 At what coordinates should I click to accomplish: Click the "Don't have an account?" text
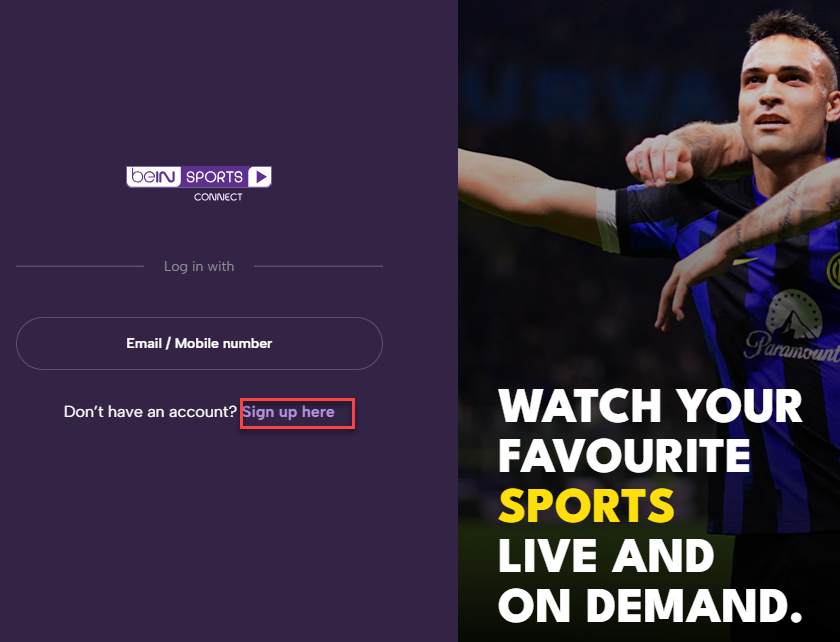click(150, 412)
